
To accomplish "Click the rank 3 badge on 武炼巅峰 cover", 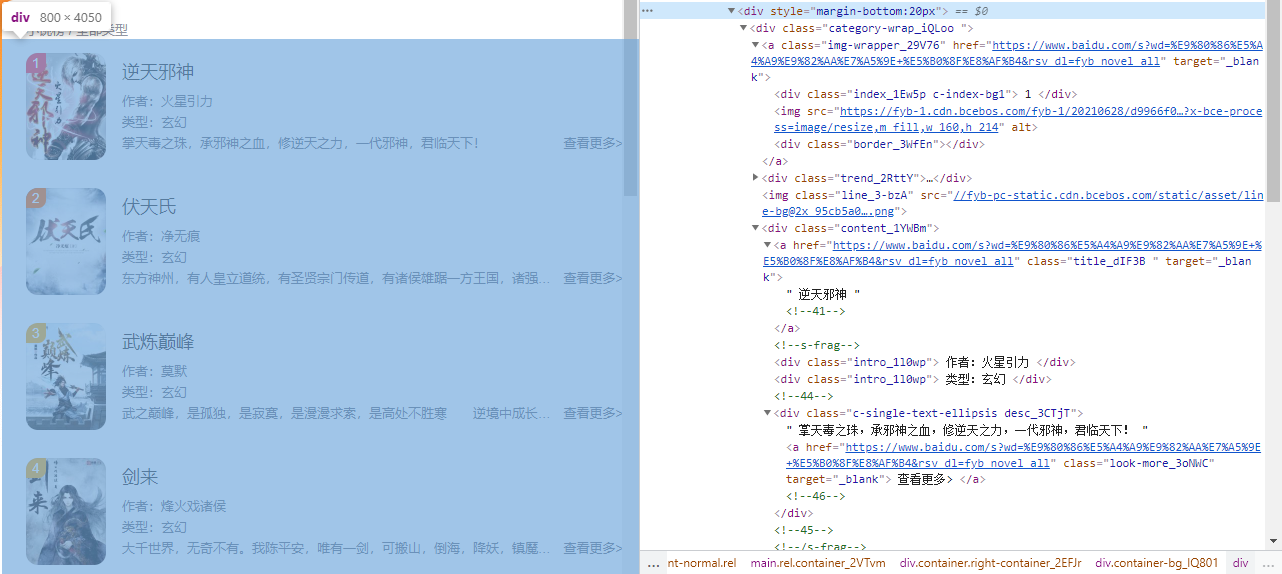I will [x=36, y=333].
